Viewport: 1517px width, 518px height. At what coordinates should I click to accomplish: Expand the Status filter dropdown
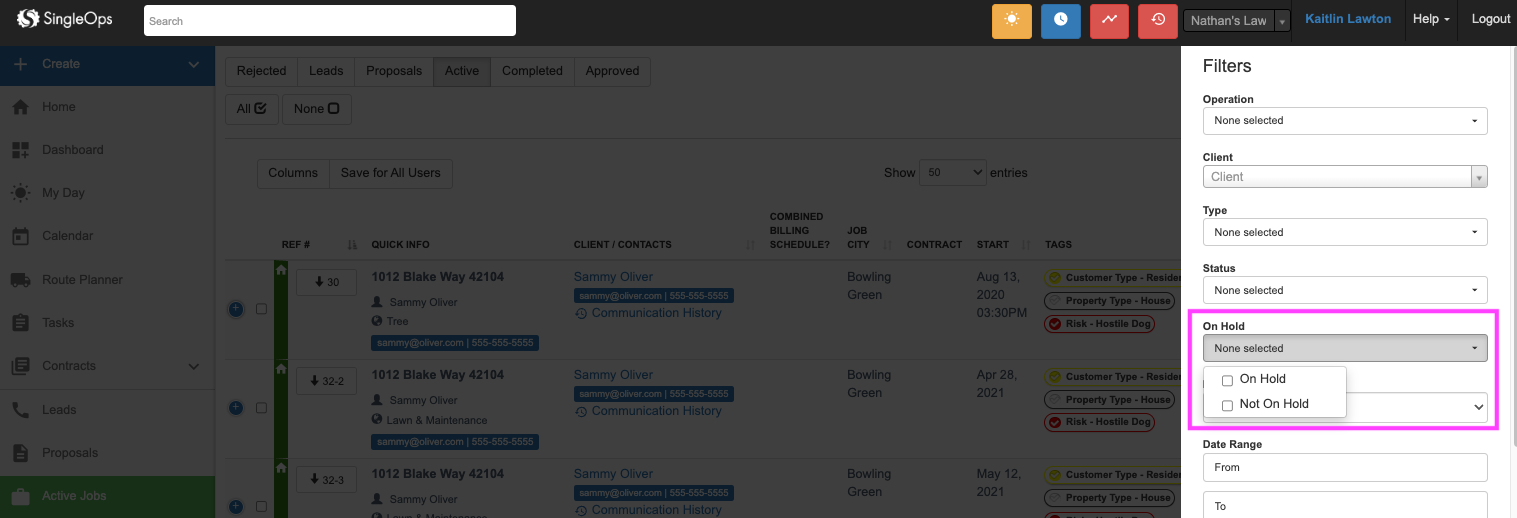1344,291
